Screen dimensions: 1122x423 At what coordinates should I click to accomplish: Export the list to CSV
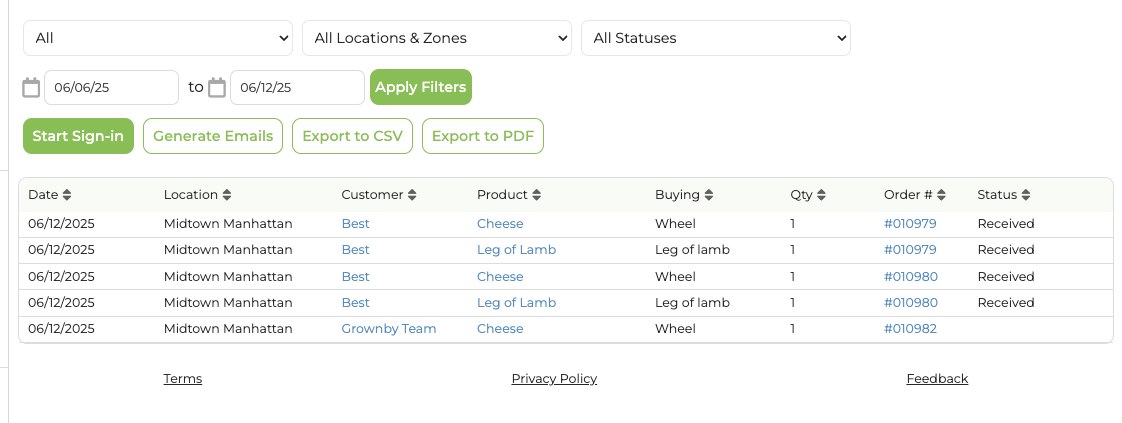(x=352, y=136)
